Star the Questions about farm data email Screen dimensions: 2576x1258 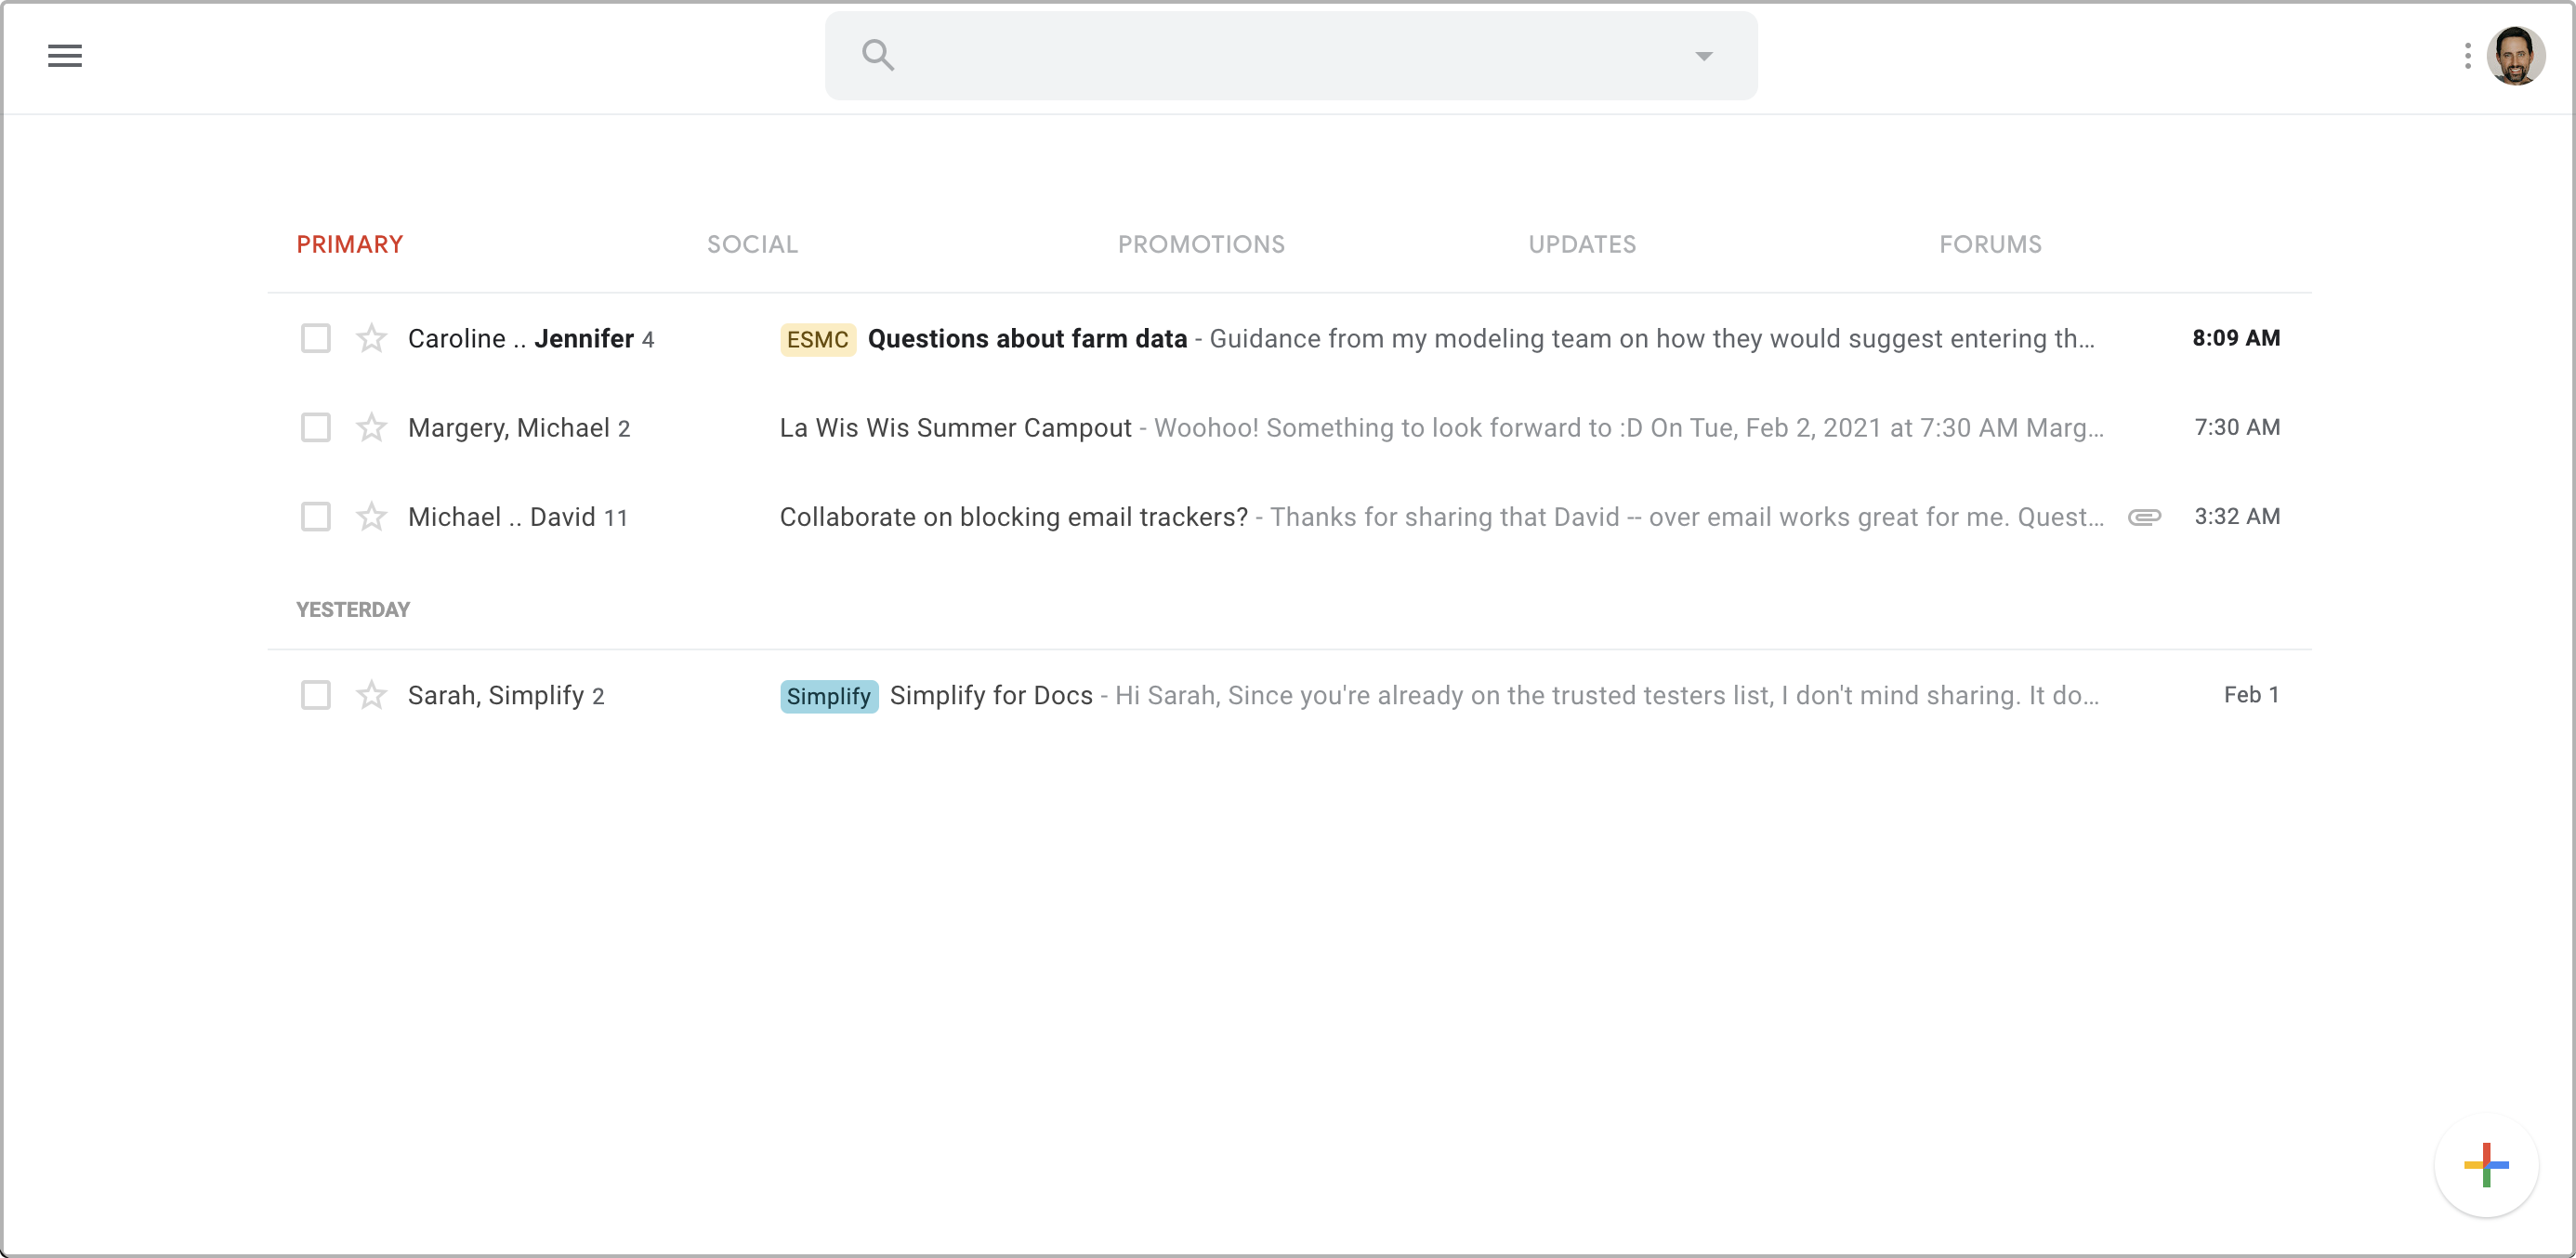(371, 338)
